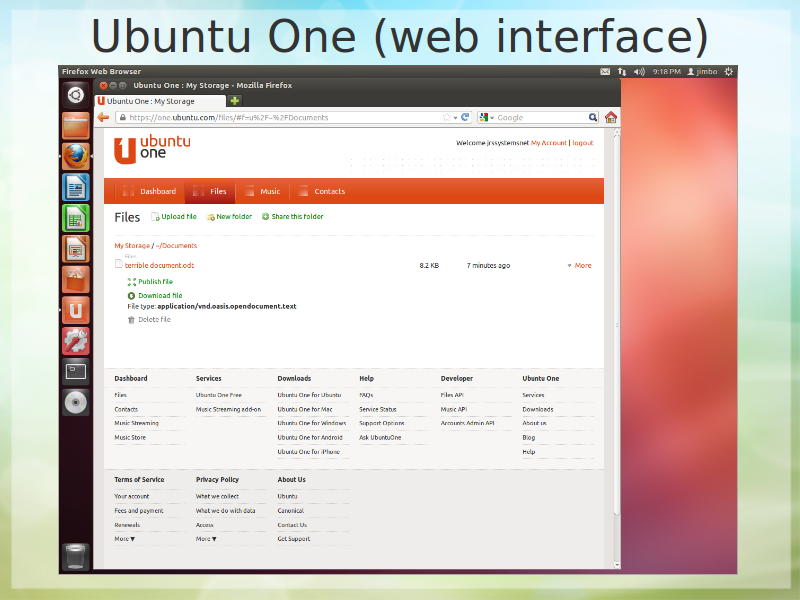This screenshot has height=600, width=800.
Task: Click the Get Support footer link
Action: (294, 539)
